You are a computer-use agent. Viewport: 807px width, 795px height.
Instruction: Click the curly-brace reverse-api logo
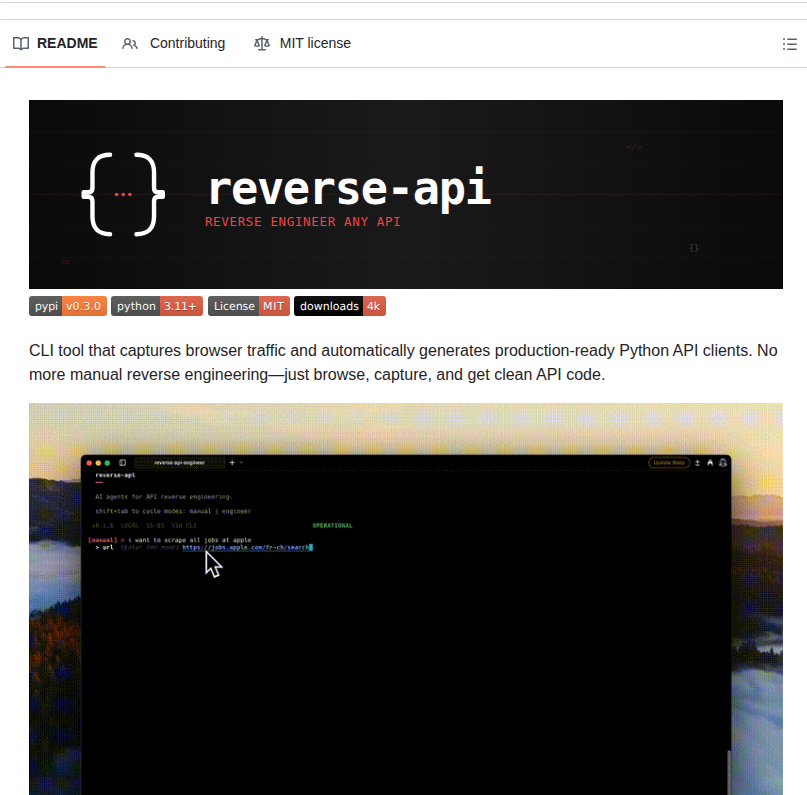(x=122, y=194)
